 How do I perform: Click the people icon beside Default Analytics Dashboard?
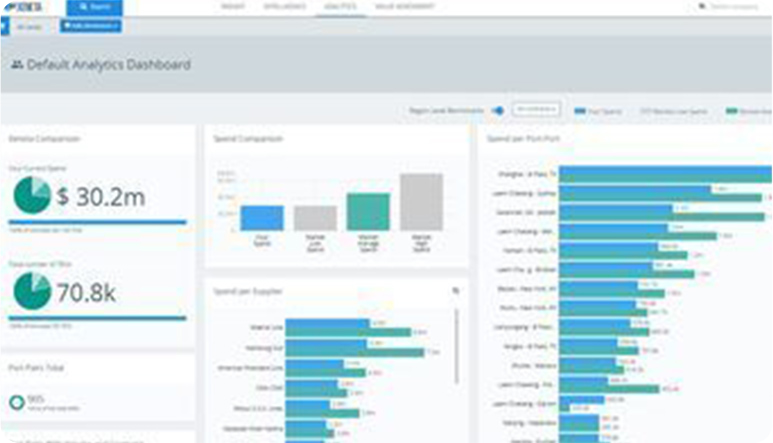17,65
